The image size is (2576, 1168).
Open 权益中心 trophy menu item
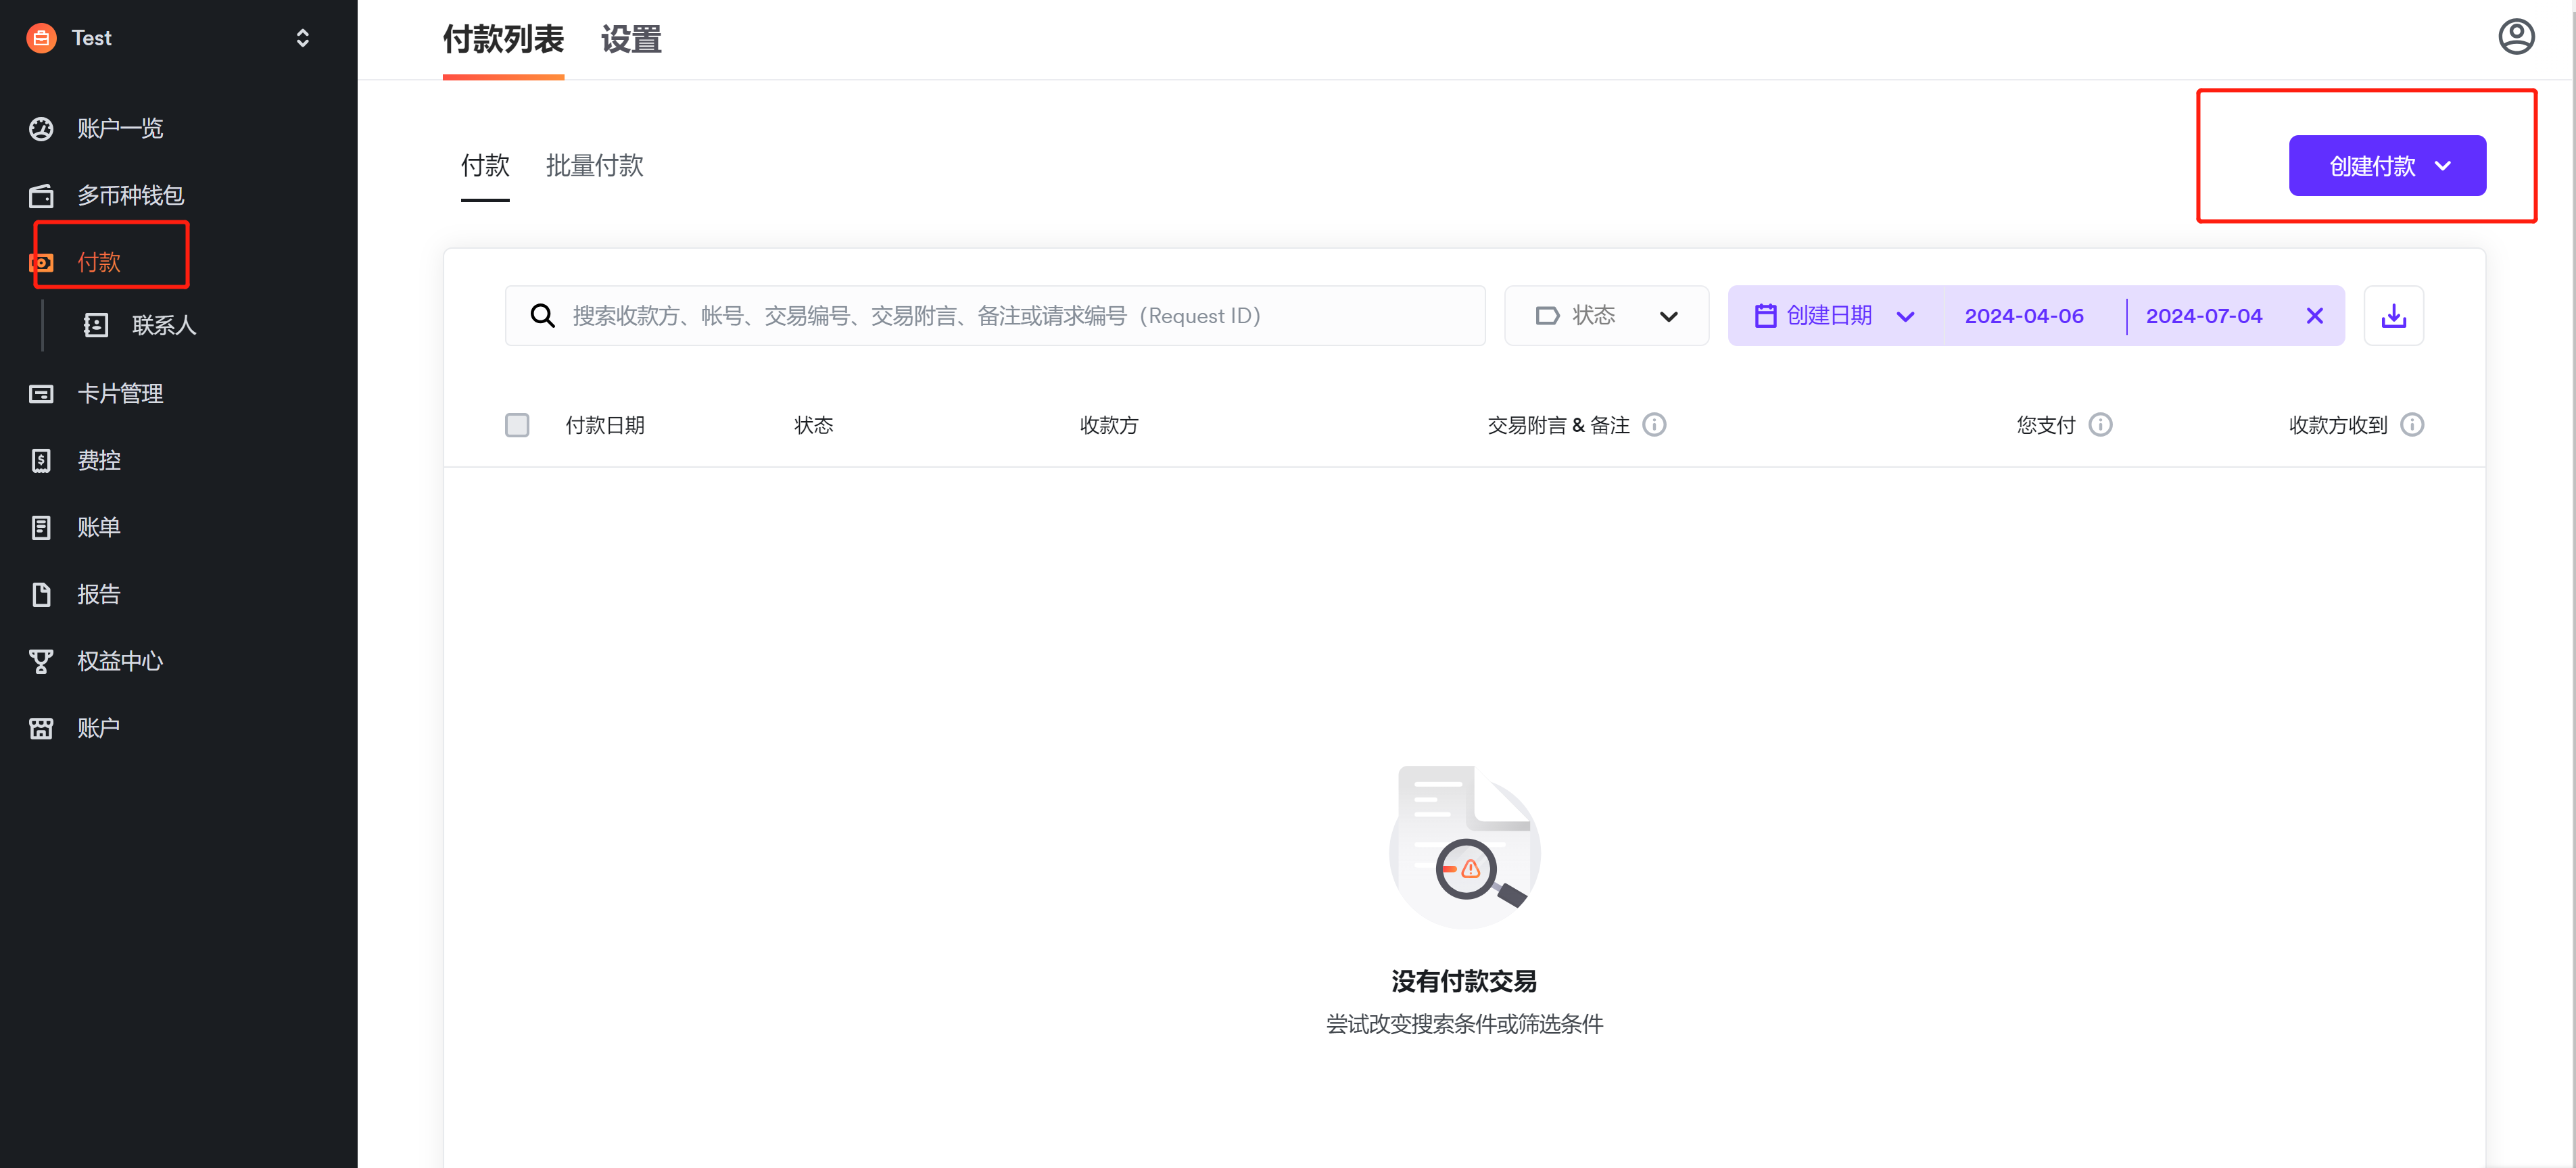coord(119,661)
